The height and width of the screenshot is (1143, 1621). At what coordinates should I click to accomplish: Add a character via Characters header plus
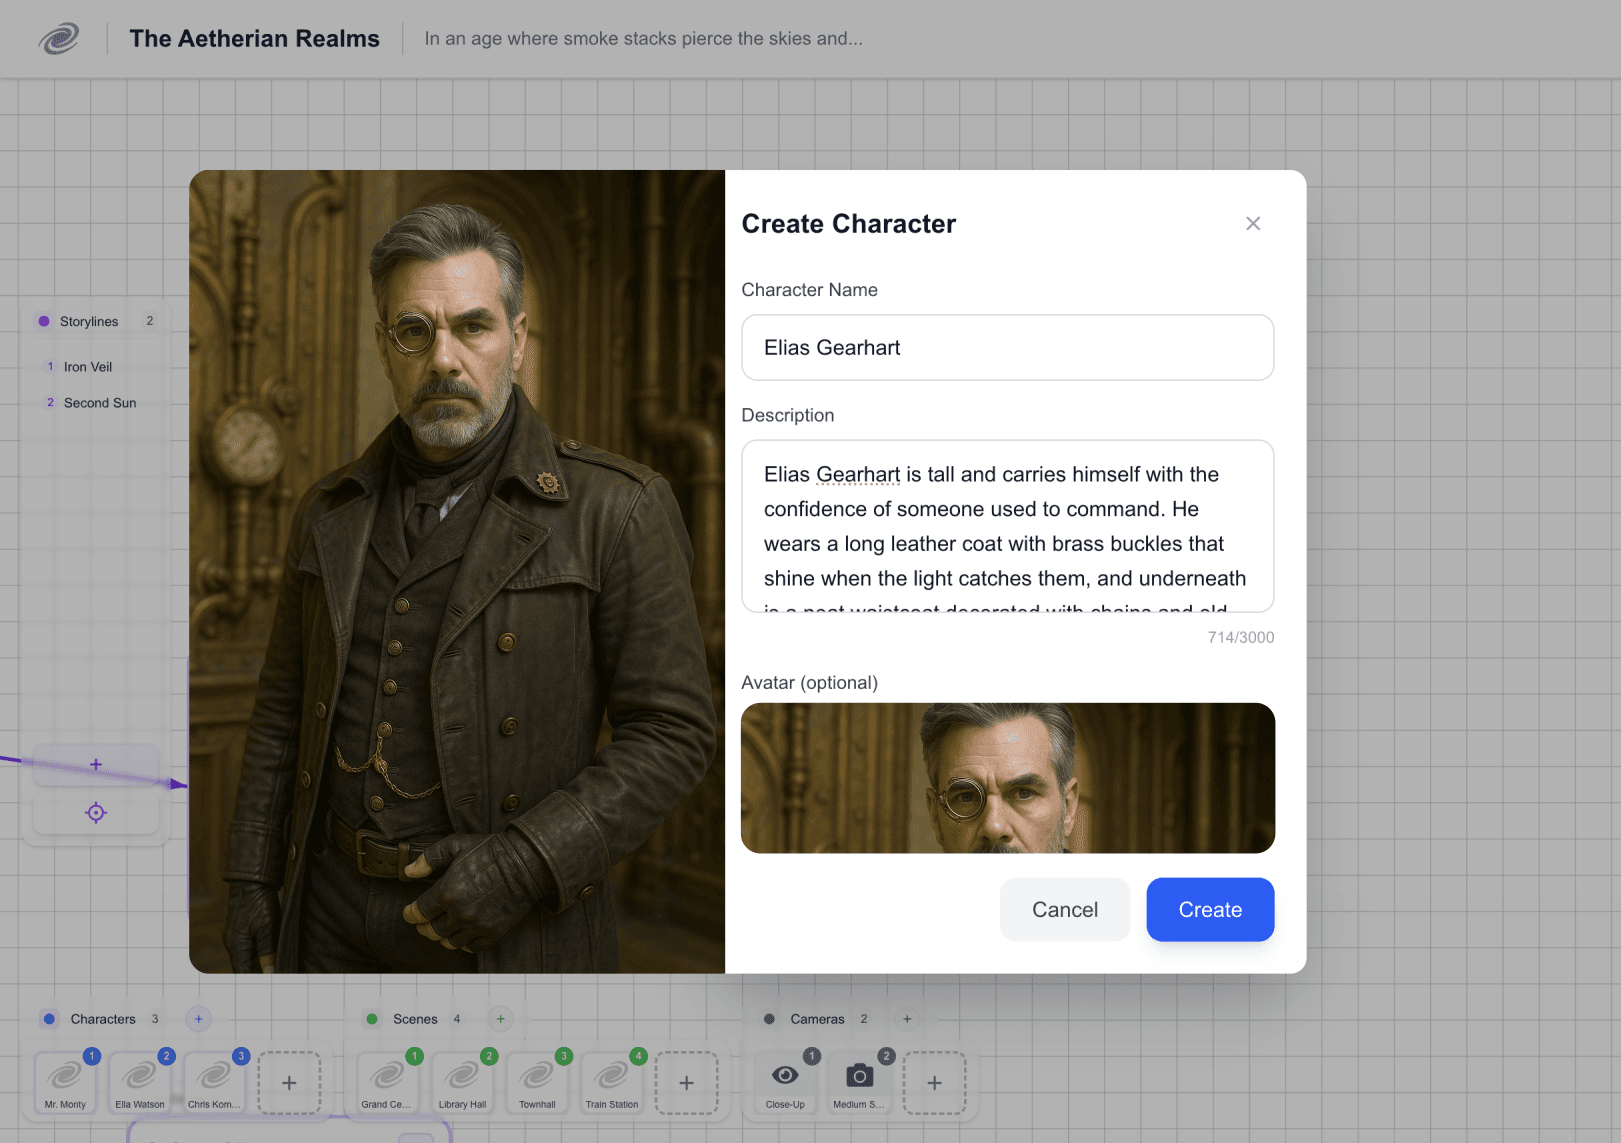pyautogui.click(x=199, y=1019)
